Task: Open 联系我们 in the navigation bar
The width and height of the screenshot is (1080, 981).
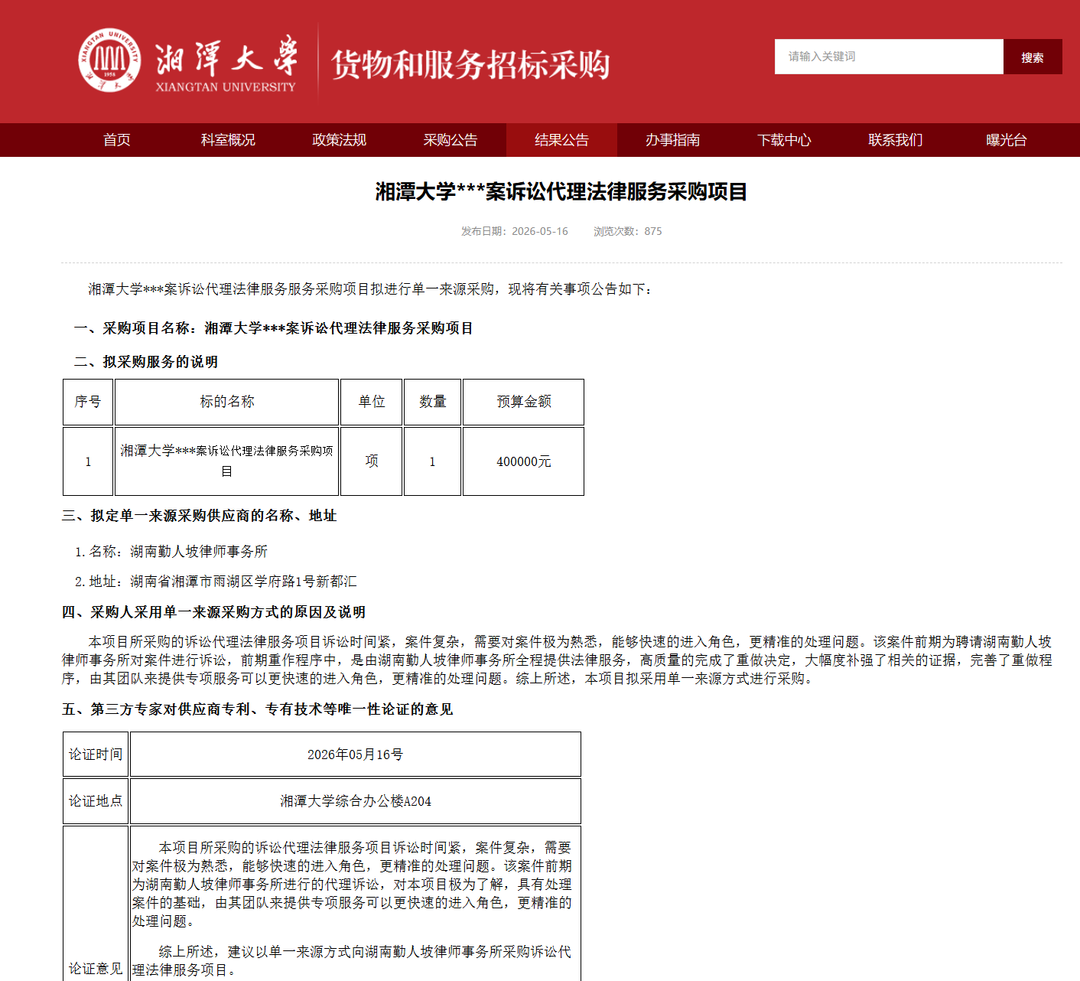Action: [x=895, y=140]
